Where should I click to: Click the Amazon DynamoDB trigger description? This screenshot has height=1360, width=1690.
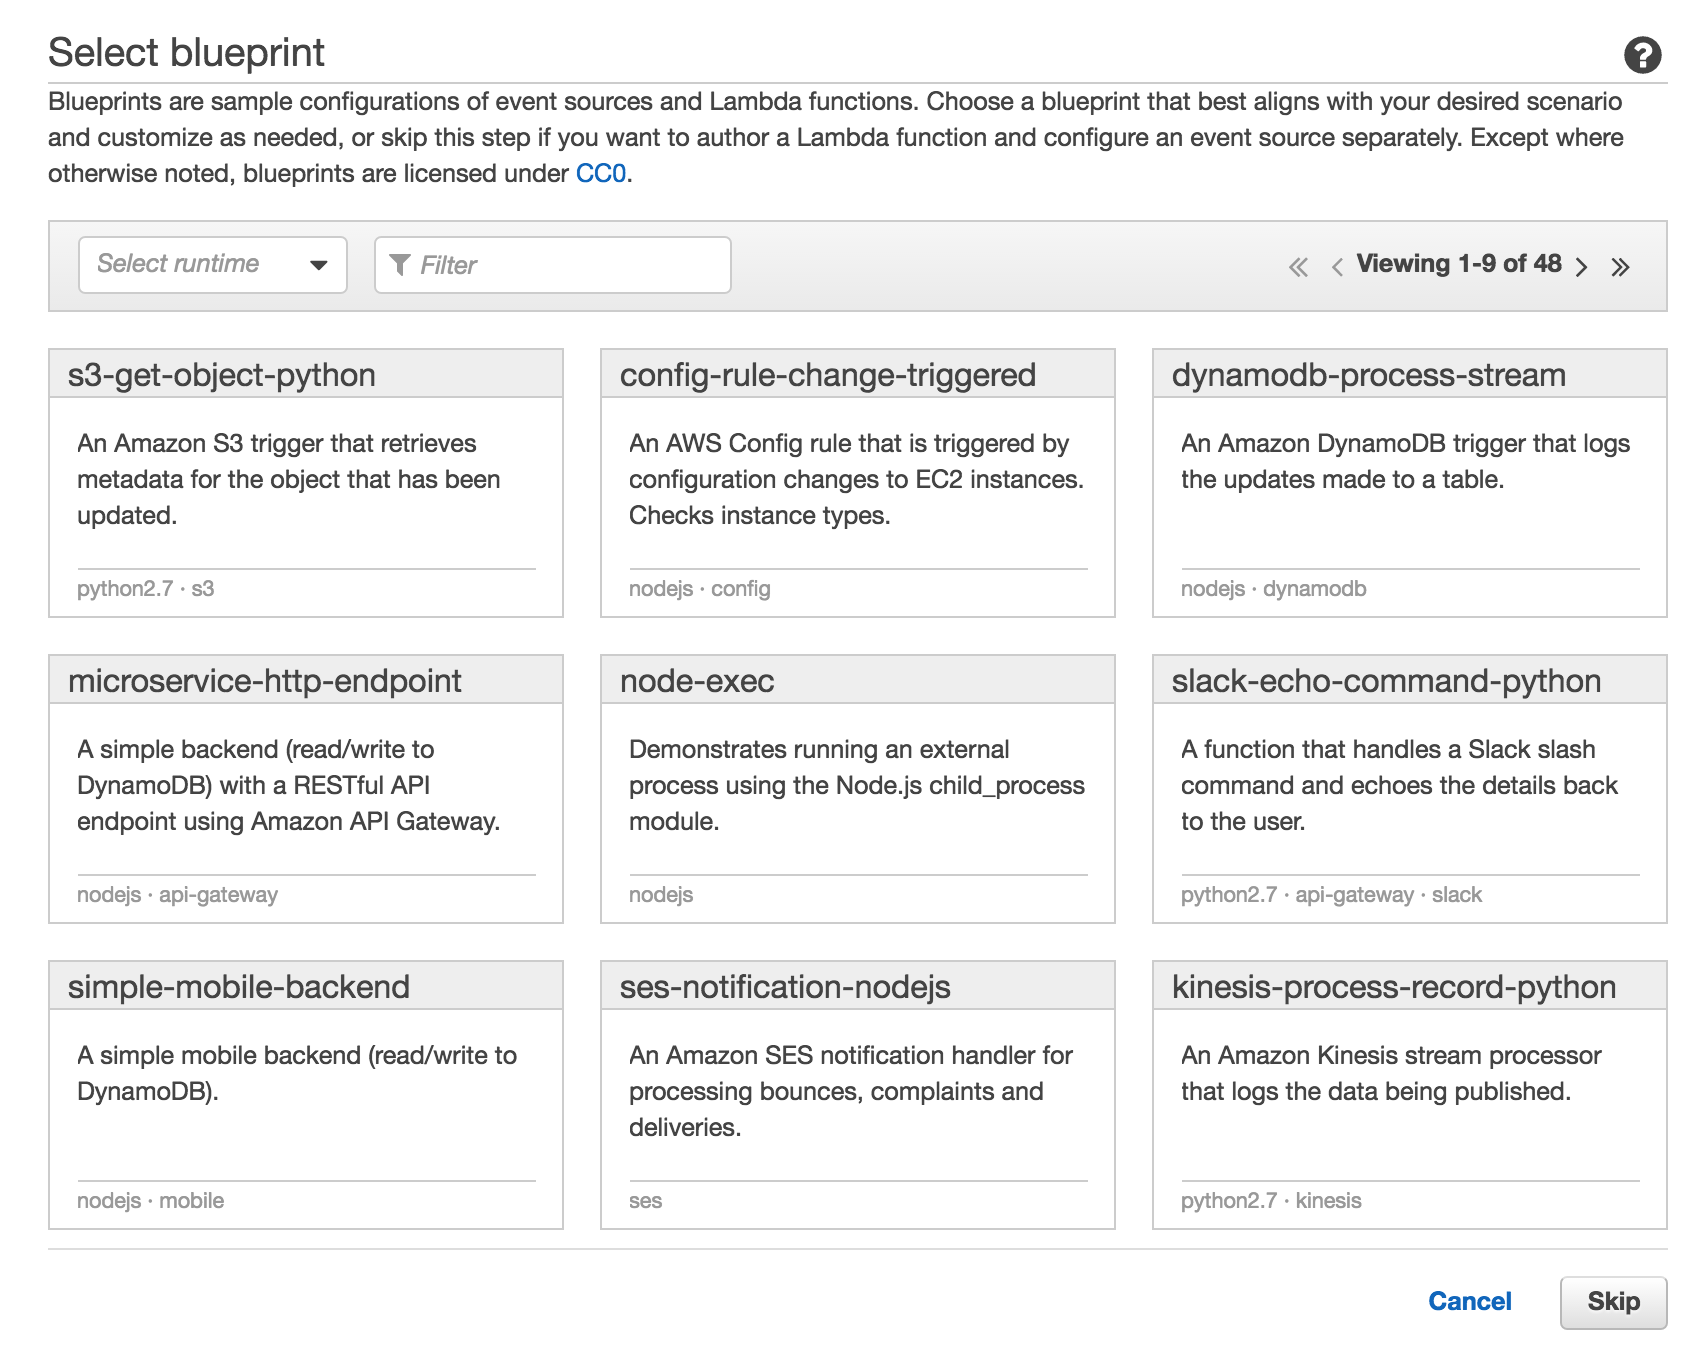[x=1405, y=462]
